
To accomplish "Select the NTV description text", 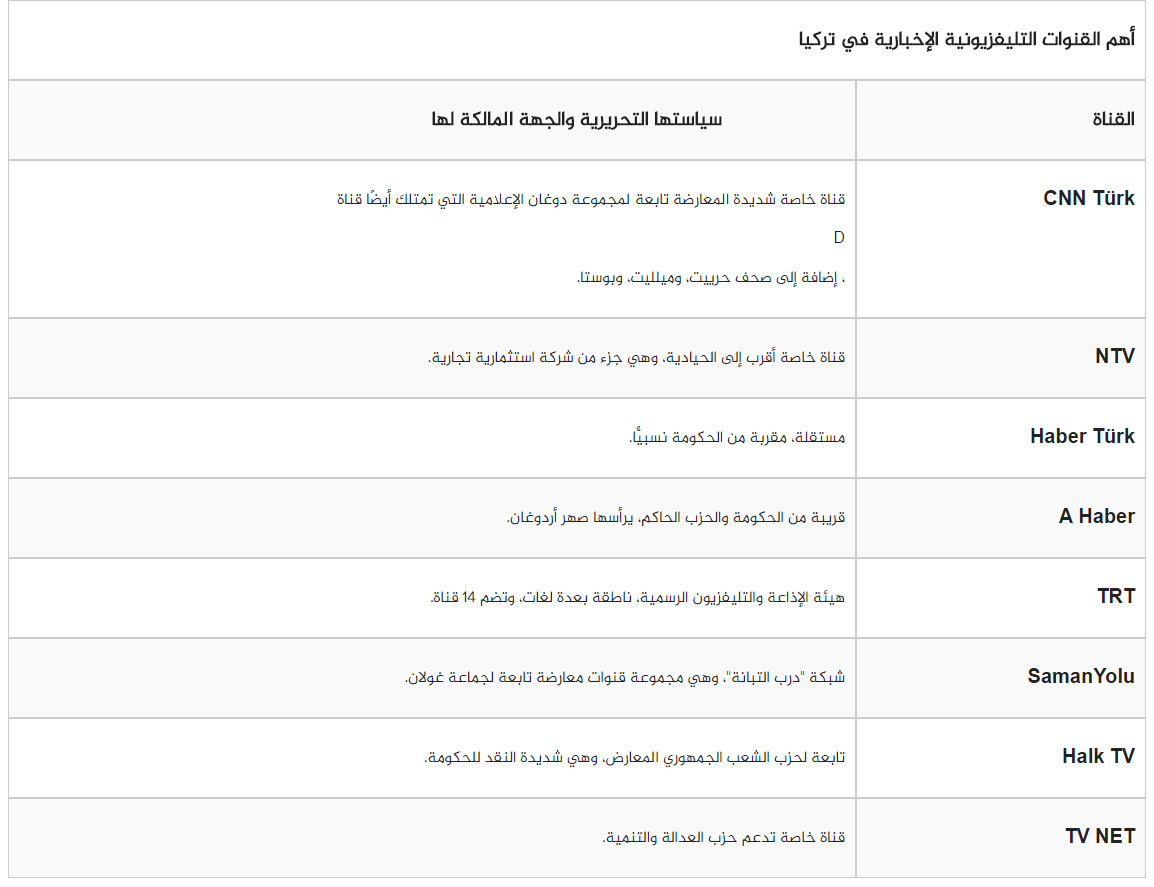I will click(636, 357).
